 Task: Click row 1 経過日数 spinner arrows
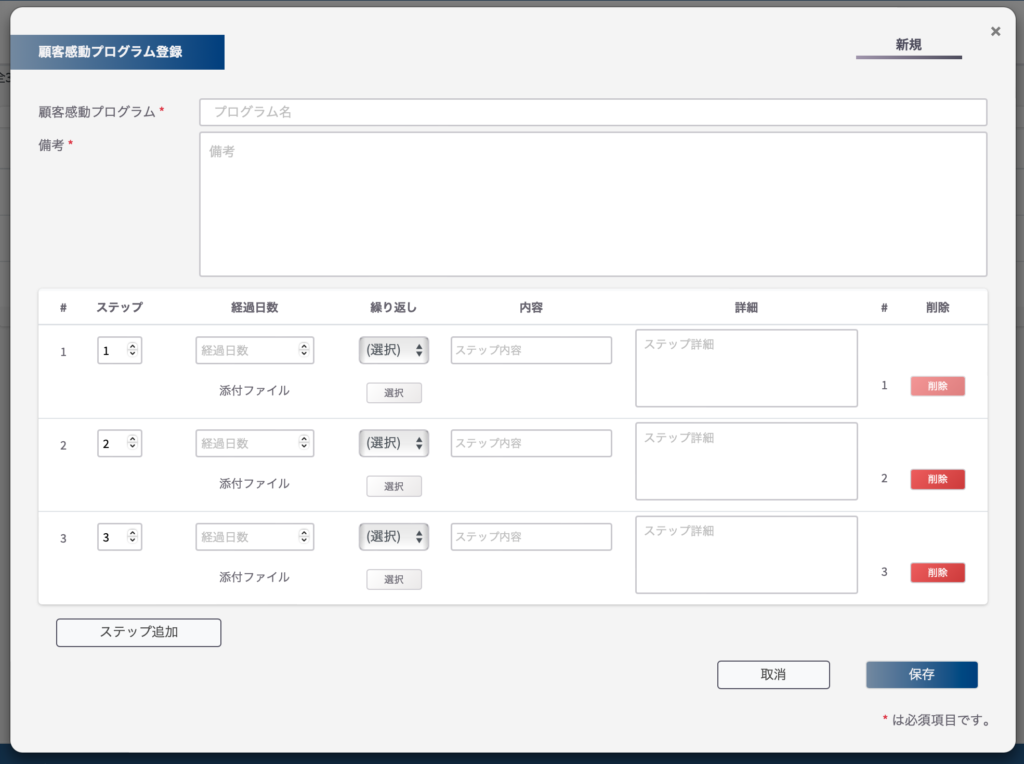click(304, 350)
